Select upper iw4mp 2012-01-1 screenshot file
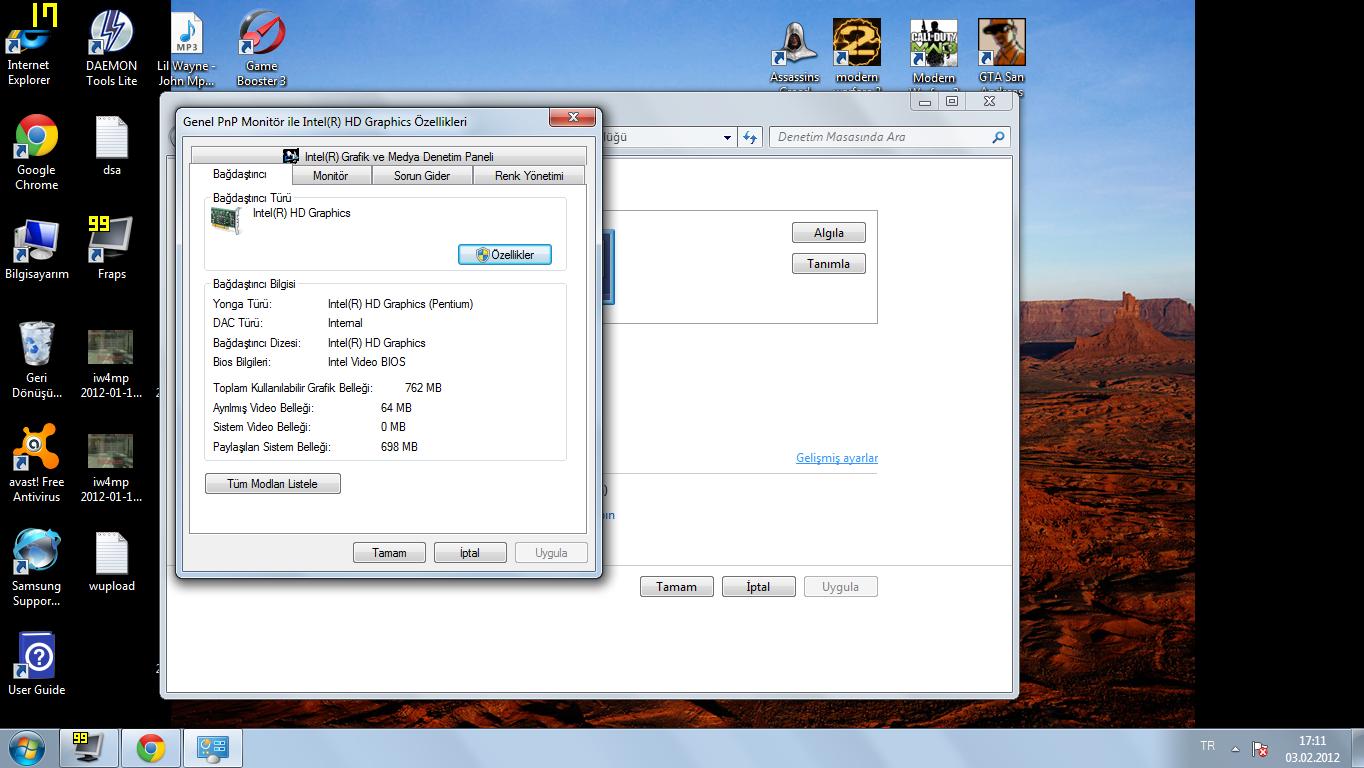The width and height of the screenshot is (1364, 768). tap(111, 364)
